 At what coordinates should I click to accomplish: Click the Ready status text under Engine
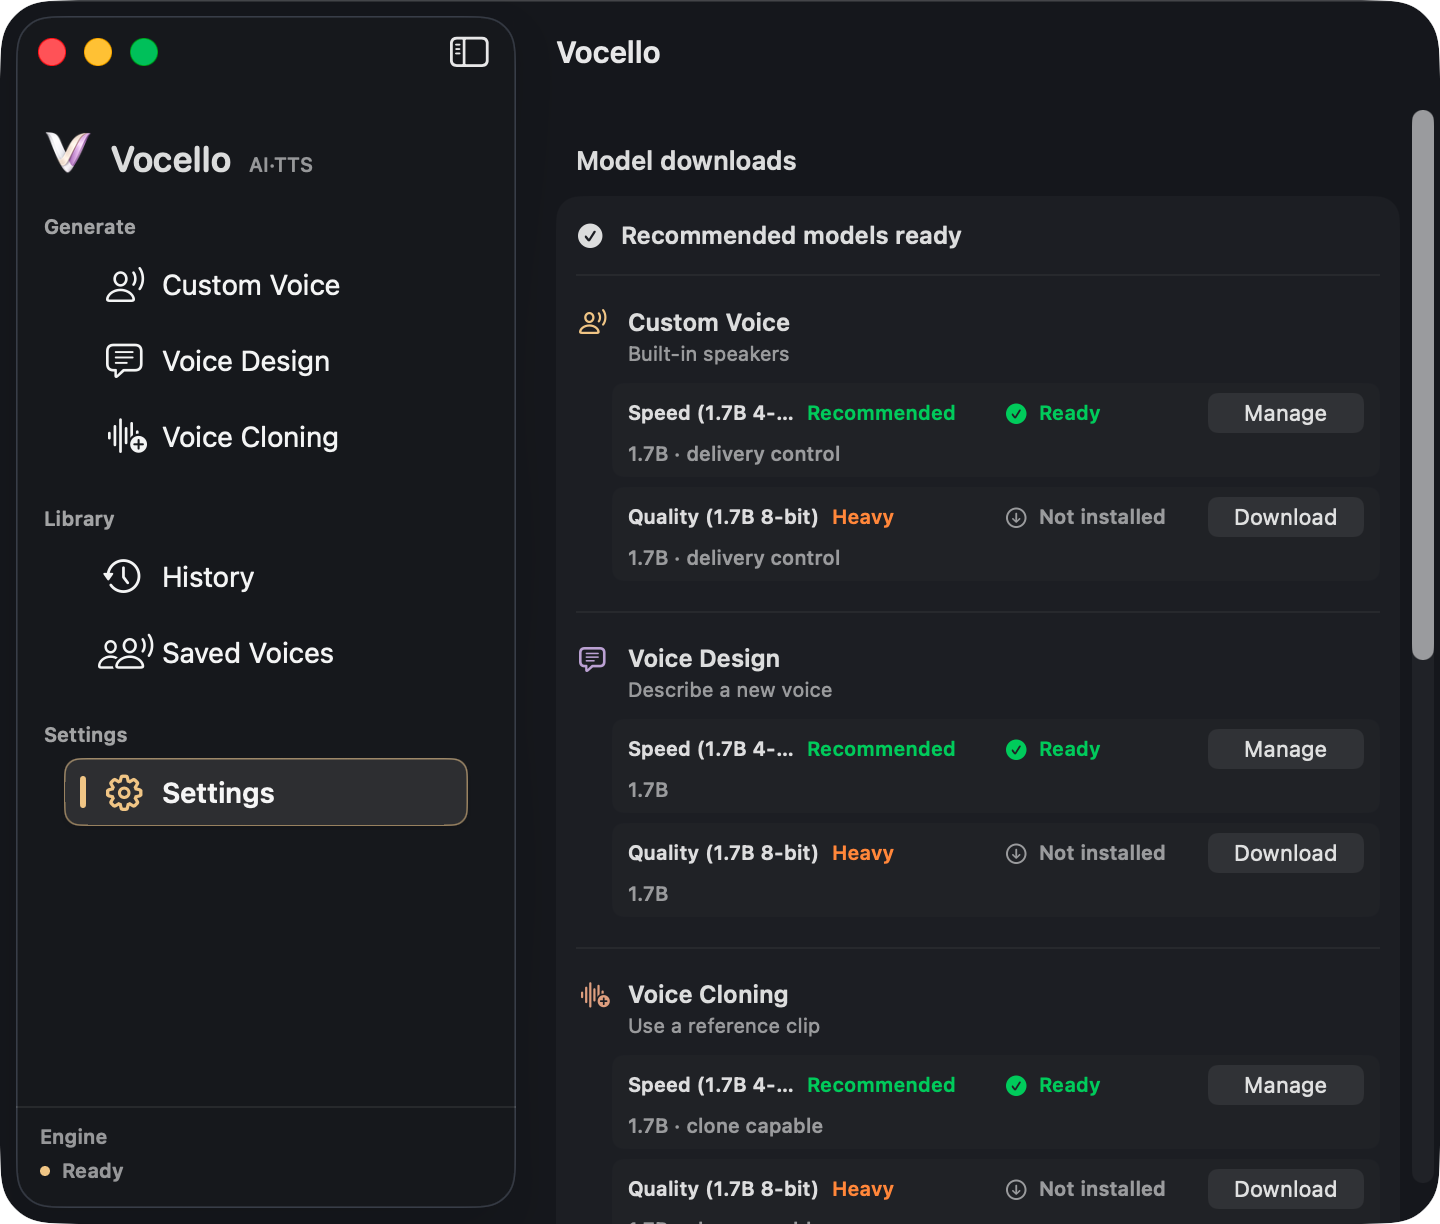click(93, 1171)
